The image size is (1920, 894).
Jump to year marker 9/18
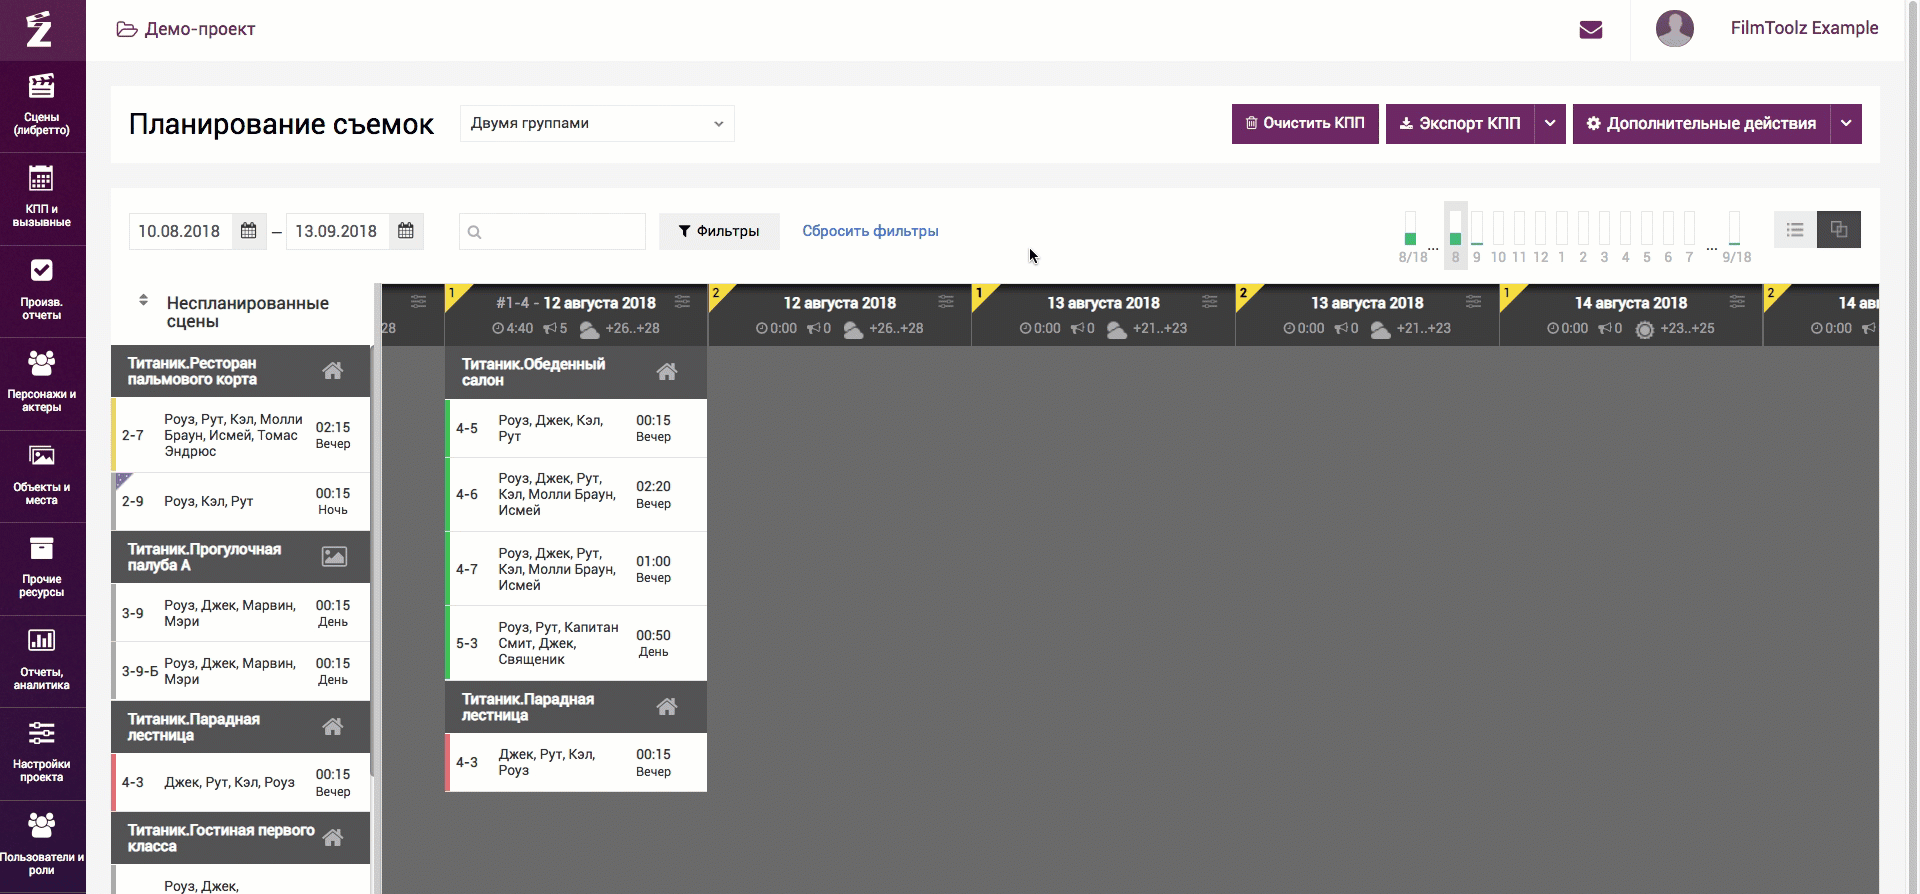[1736, 236]
